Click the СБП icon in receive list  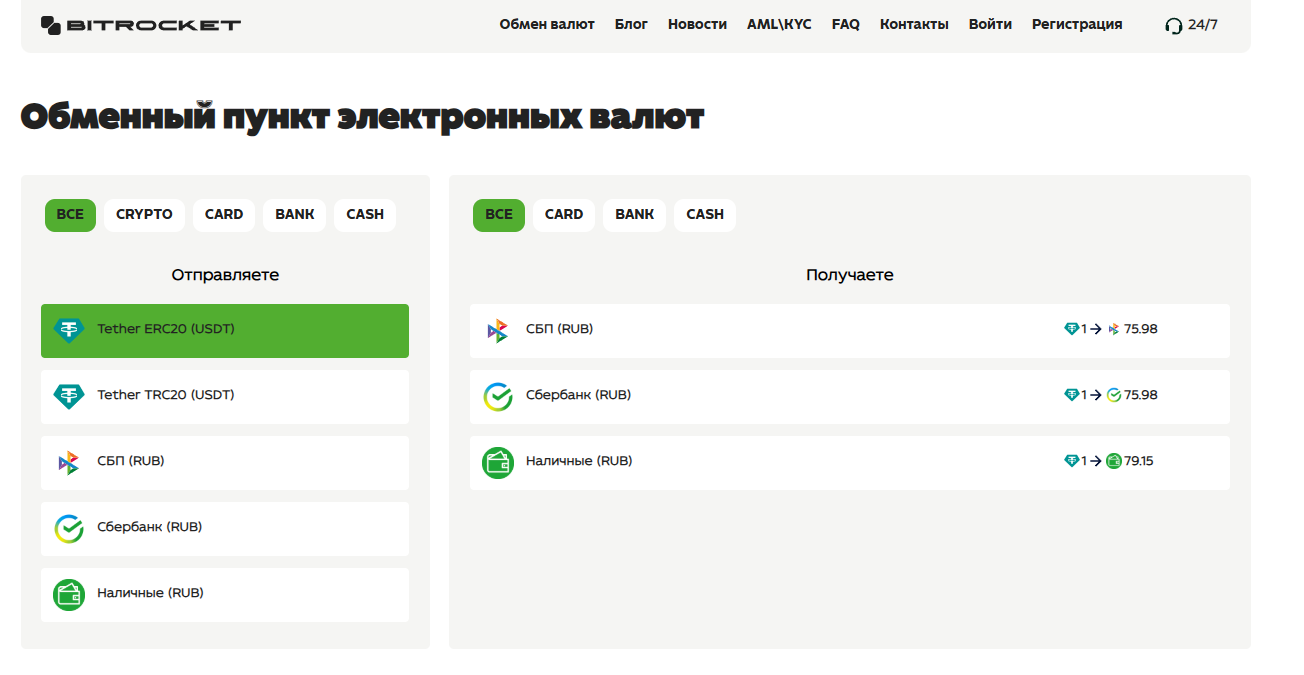(x=497, y=330)
